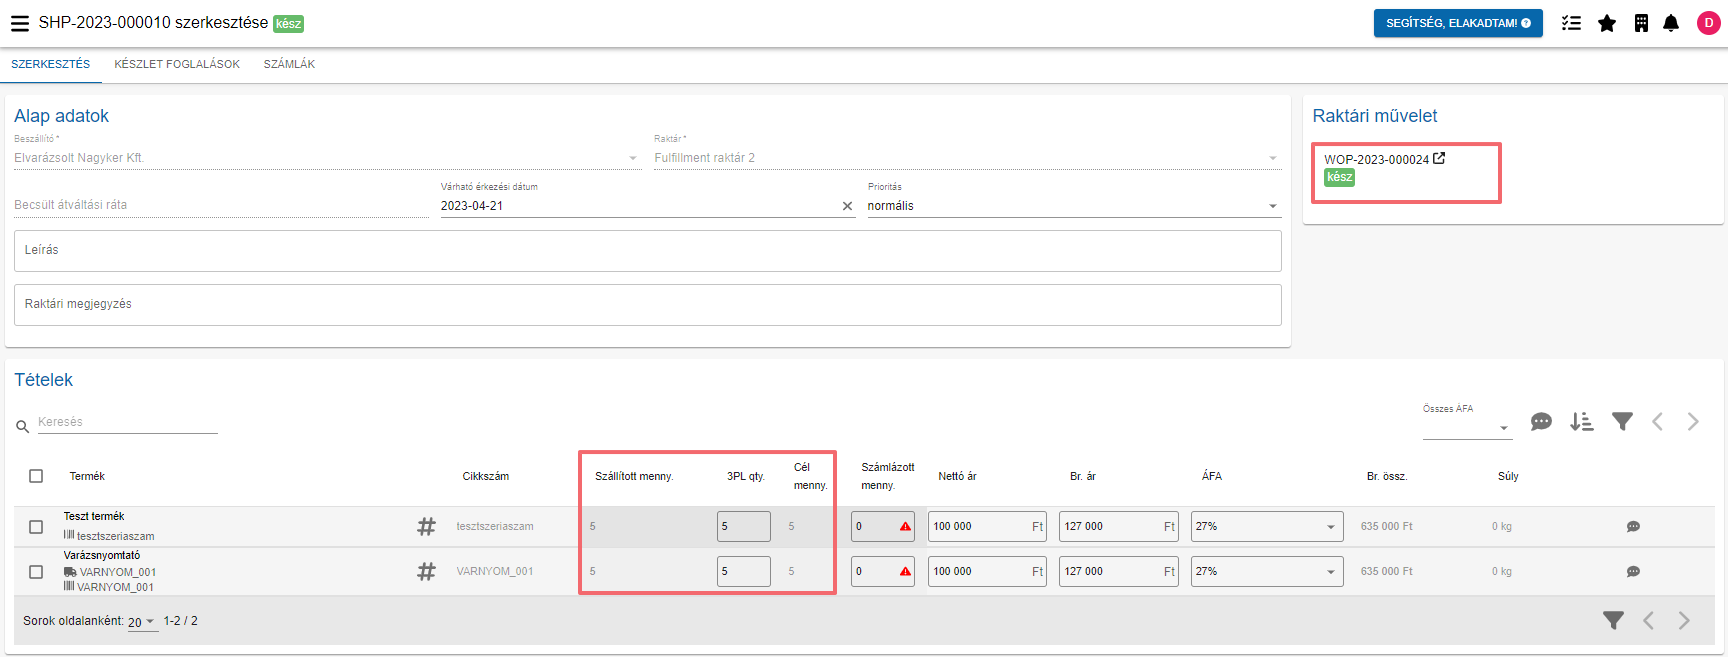Click the Varázsnyomtató product name

click(102, 555)
